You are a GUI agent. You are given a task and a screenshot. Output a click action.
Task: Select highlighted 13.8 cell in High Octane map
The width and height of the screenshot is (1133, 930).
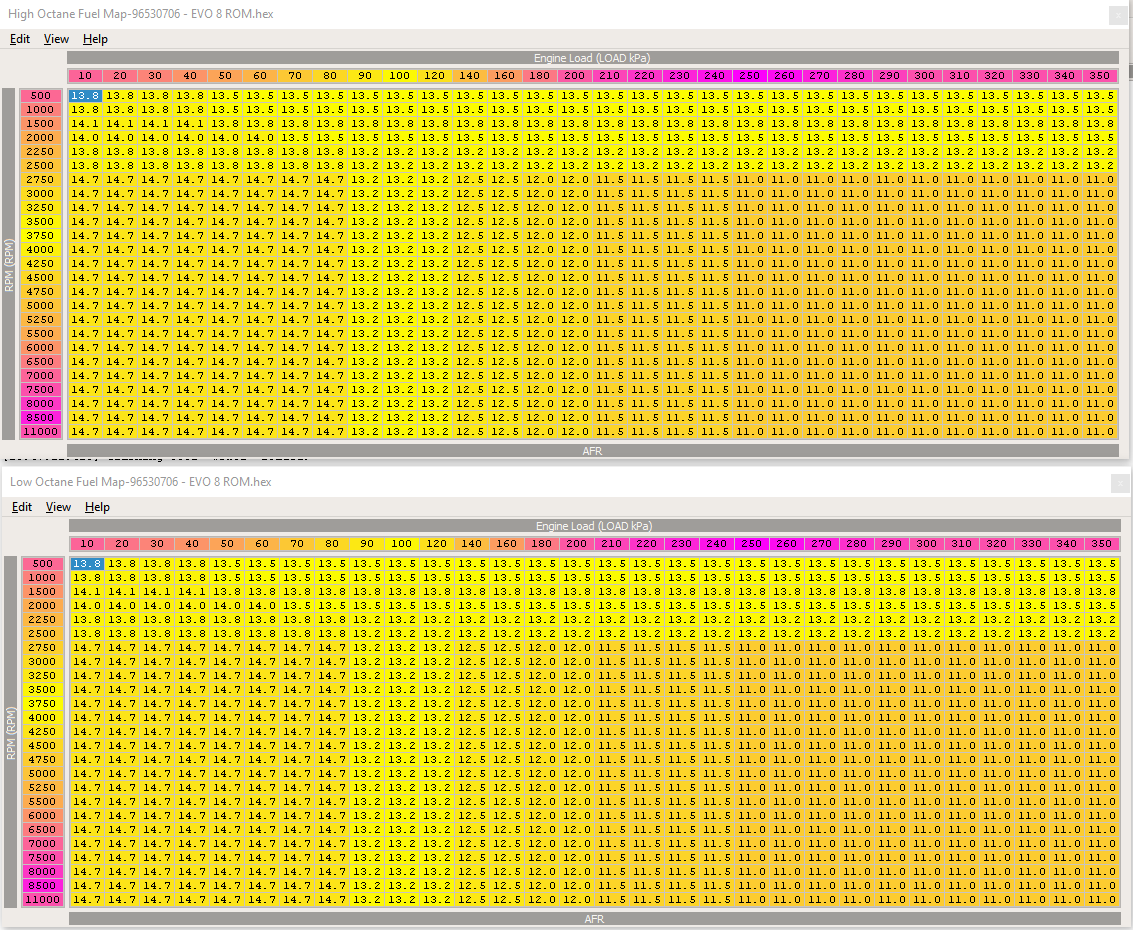(x=85, y=95)
